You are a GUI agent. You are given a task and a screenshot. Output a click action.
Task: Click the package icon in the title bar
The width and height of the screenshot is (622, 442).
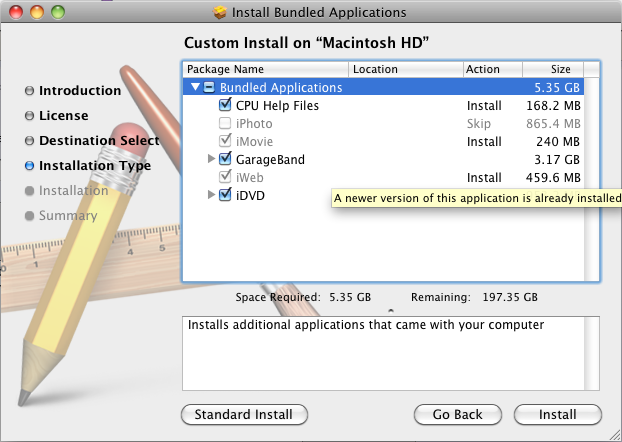[219, 12]
